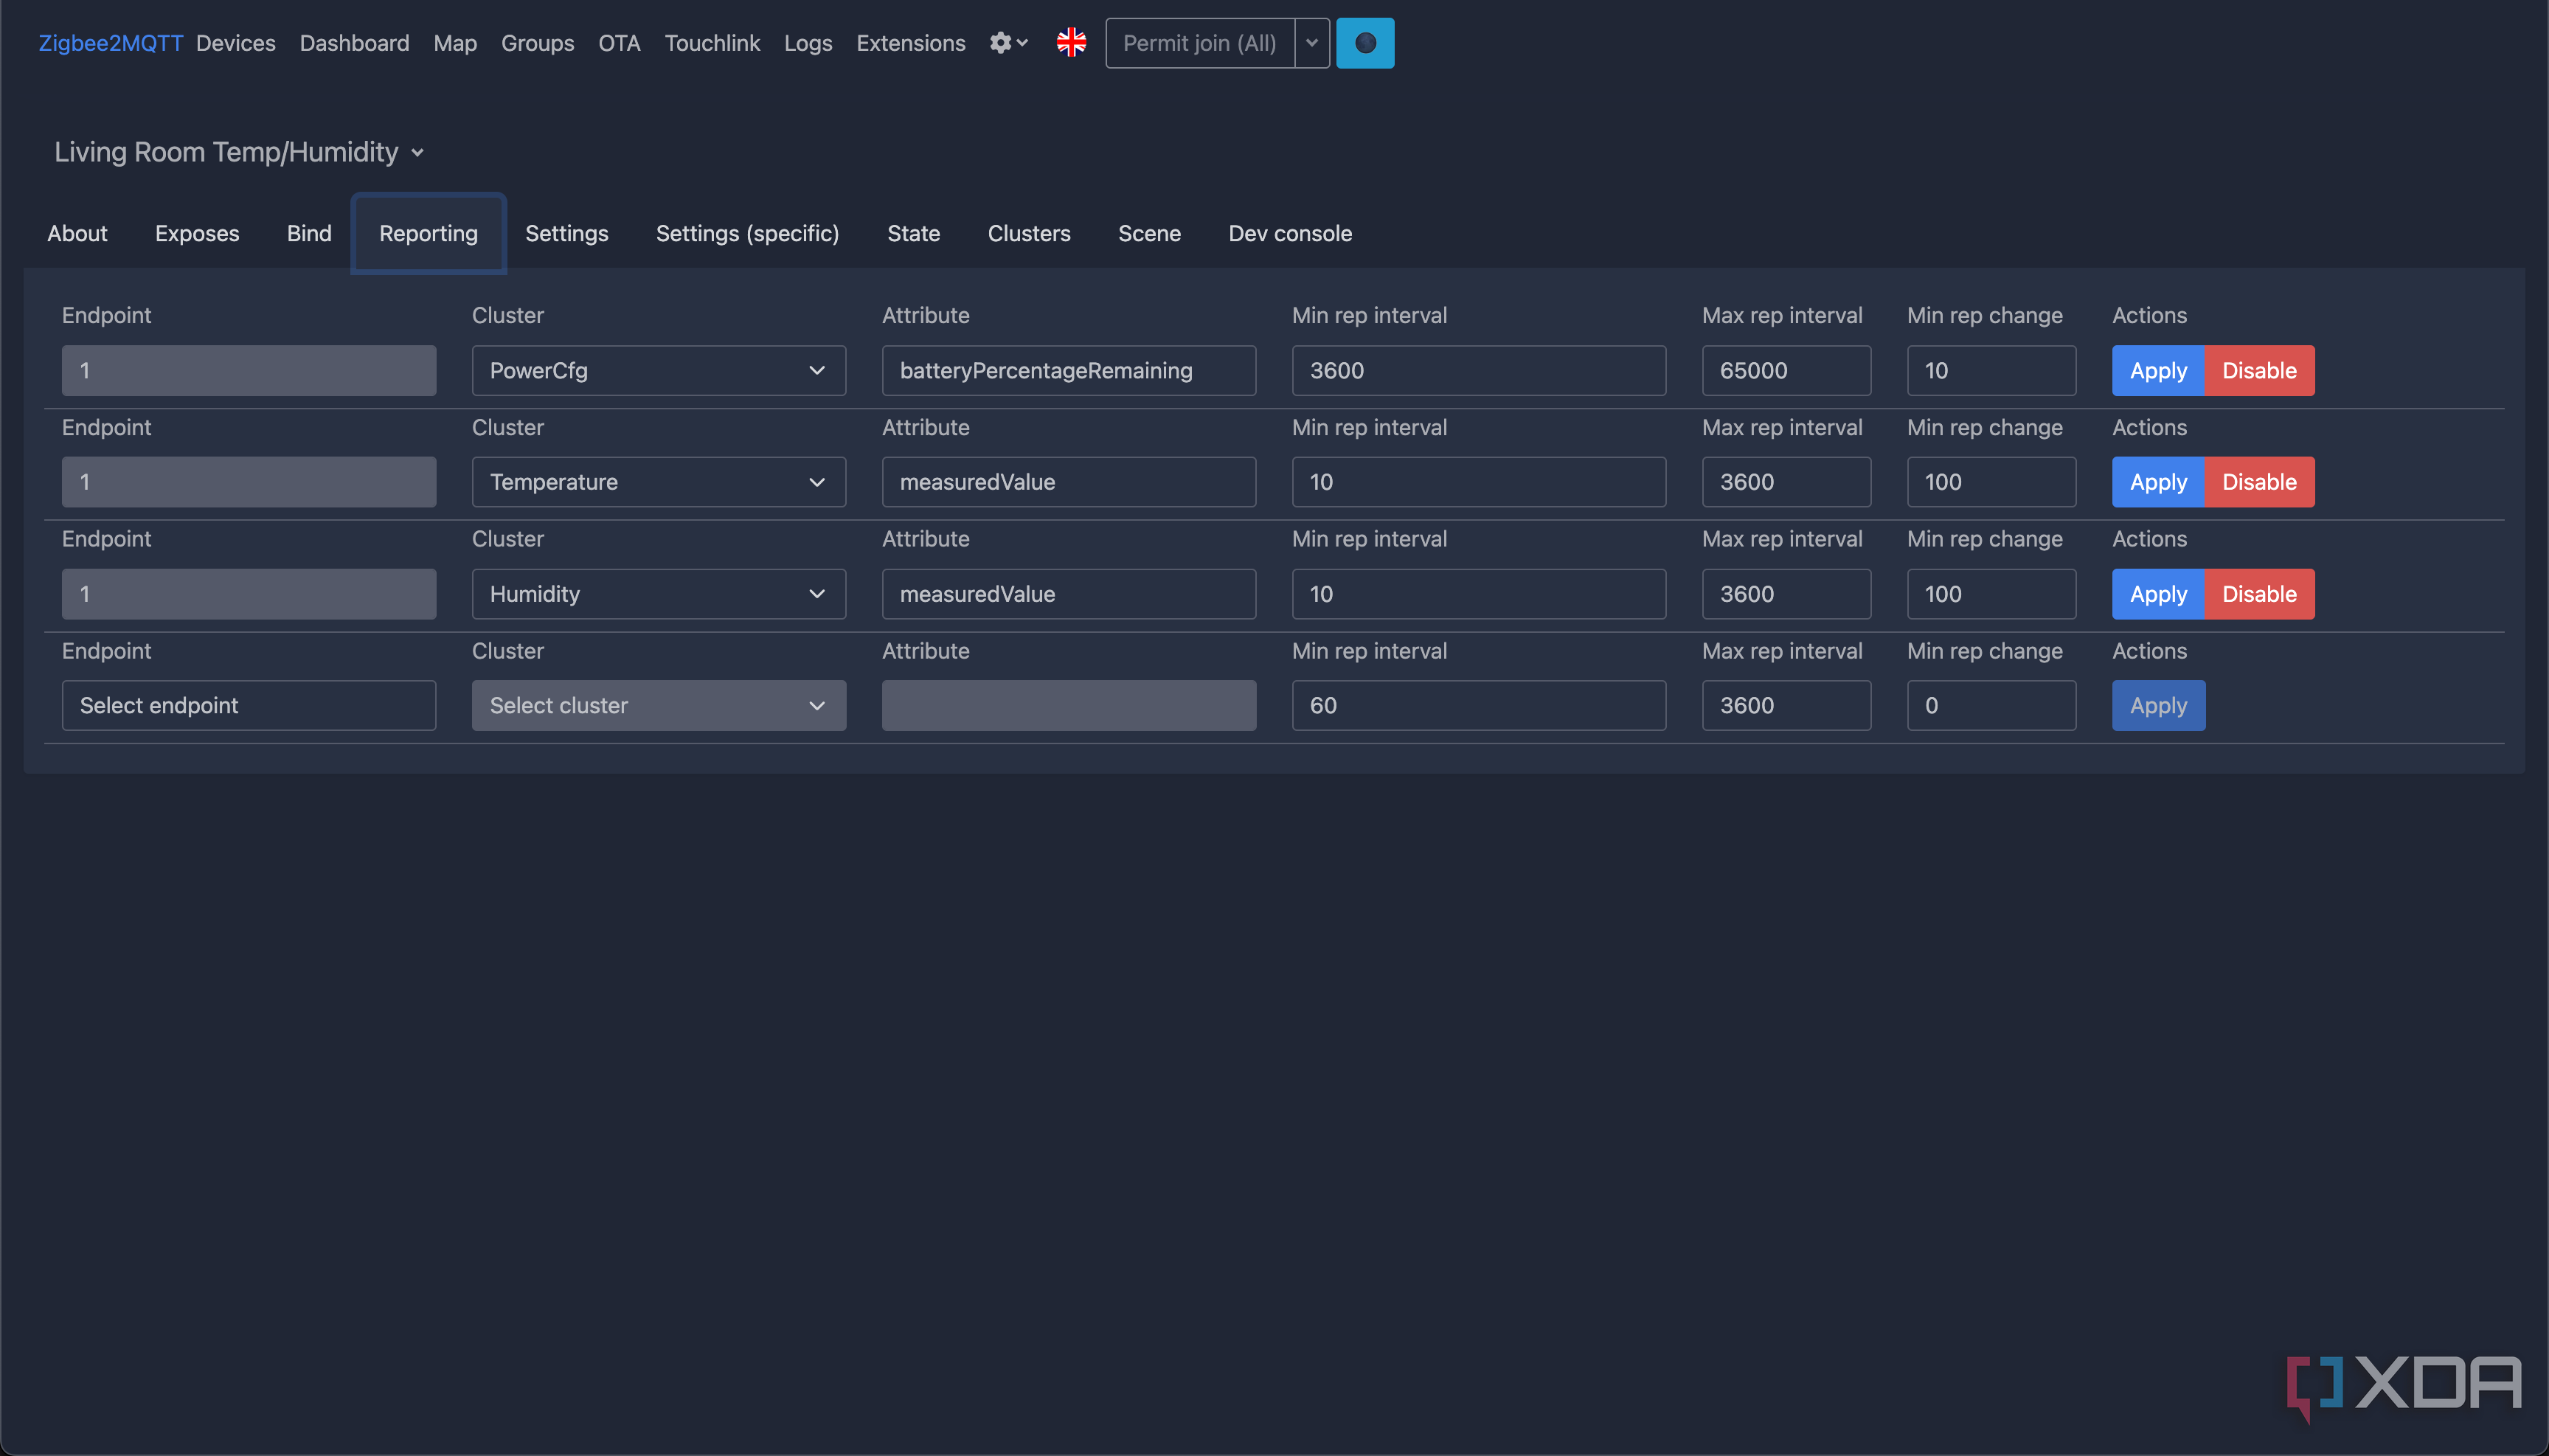Screen dimensions: 2549x1456
Task: Focus PowerCfg min rep change 10 field
Action: point(1991,371)
